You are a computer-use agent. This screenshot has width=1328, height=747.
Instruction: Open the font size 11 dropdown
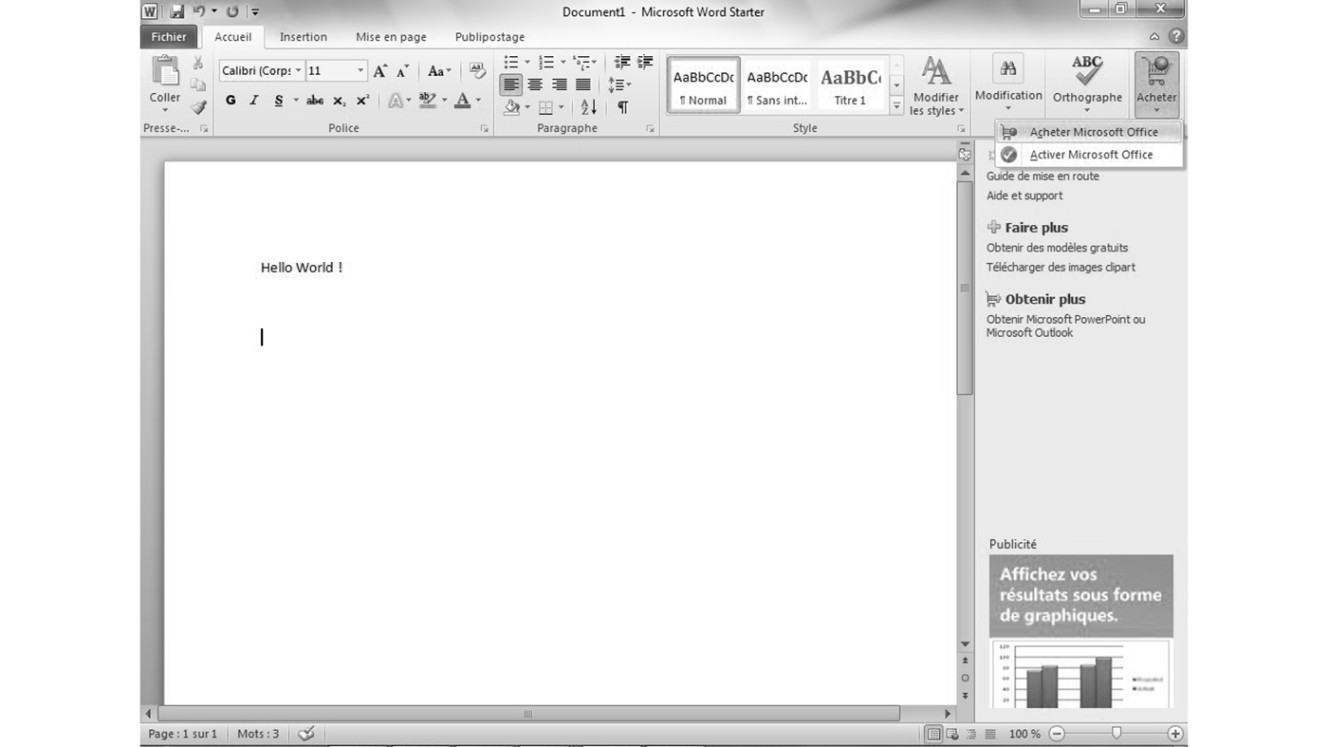point(361,71)
